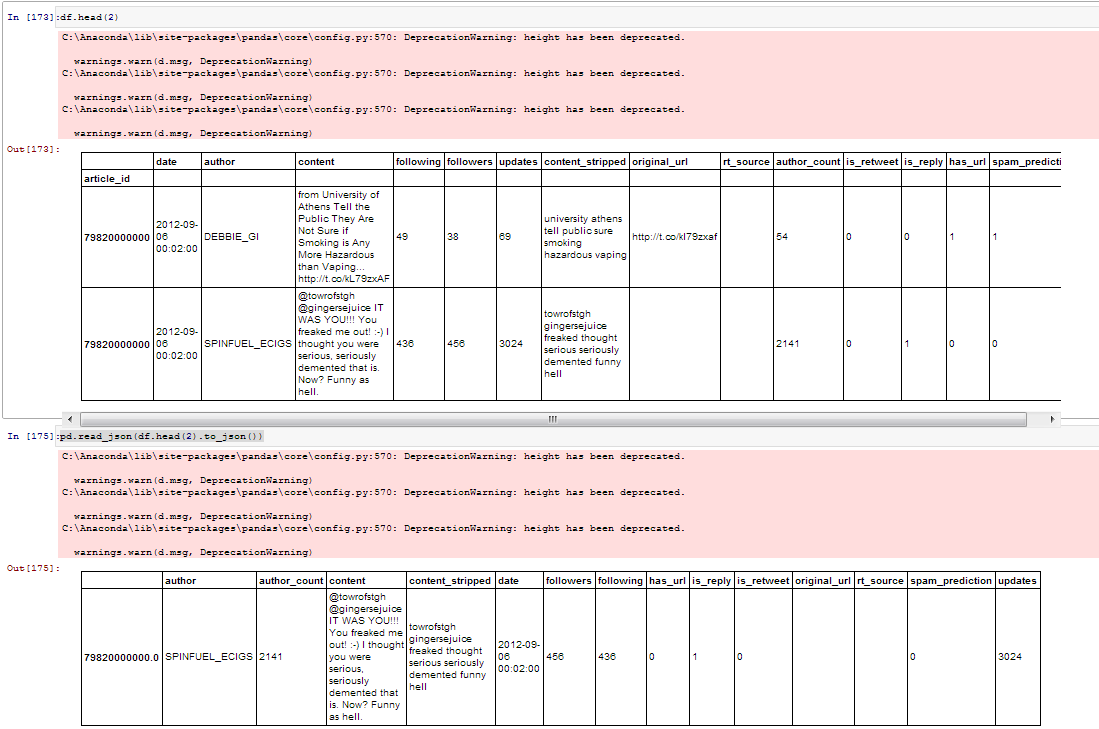Image resolution: width=1099 pixels, height=729 pixels.
Task: Click spam_prediction header in second table
Action: pos(951,580)
